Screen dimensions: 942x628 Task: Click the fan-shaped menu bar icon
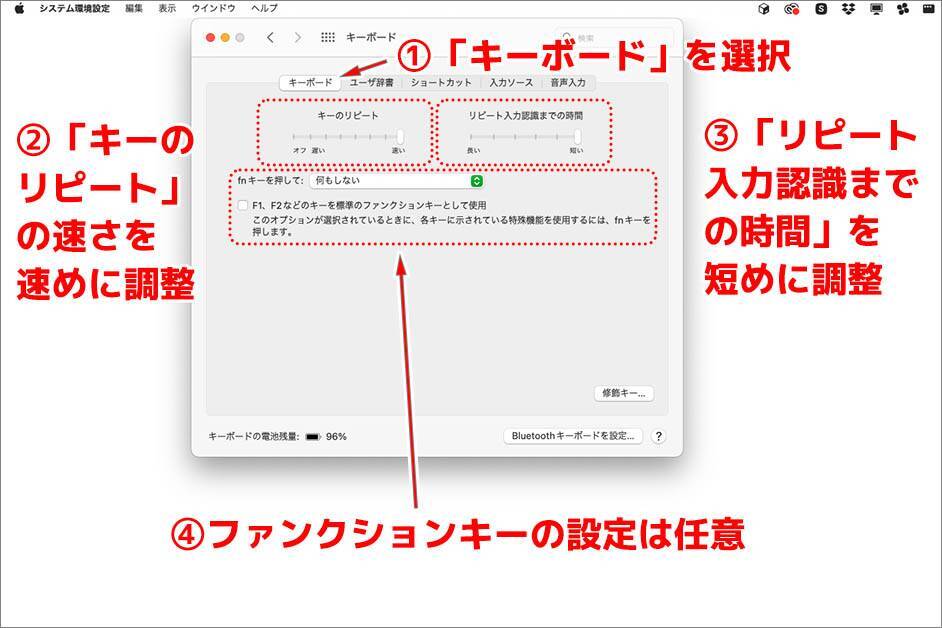pyautogui.click(x=903, y=8)
